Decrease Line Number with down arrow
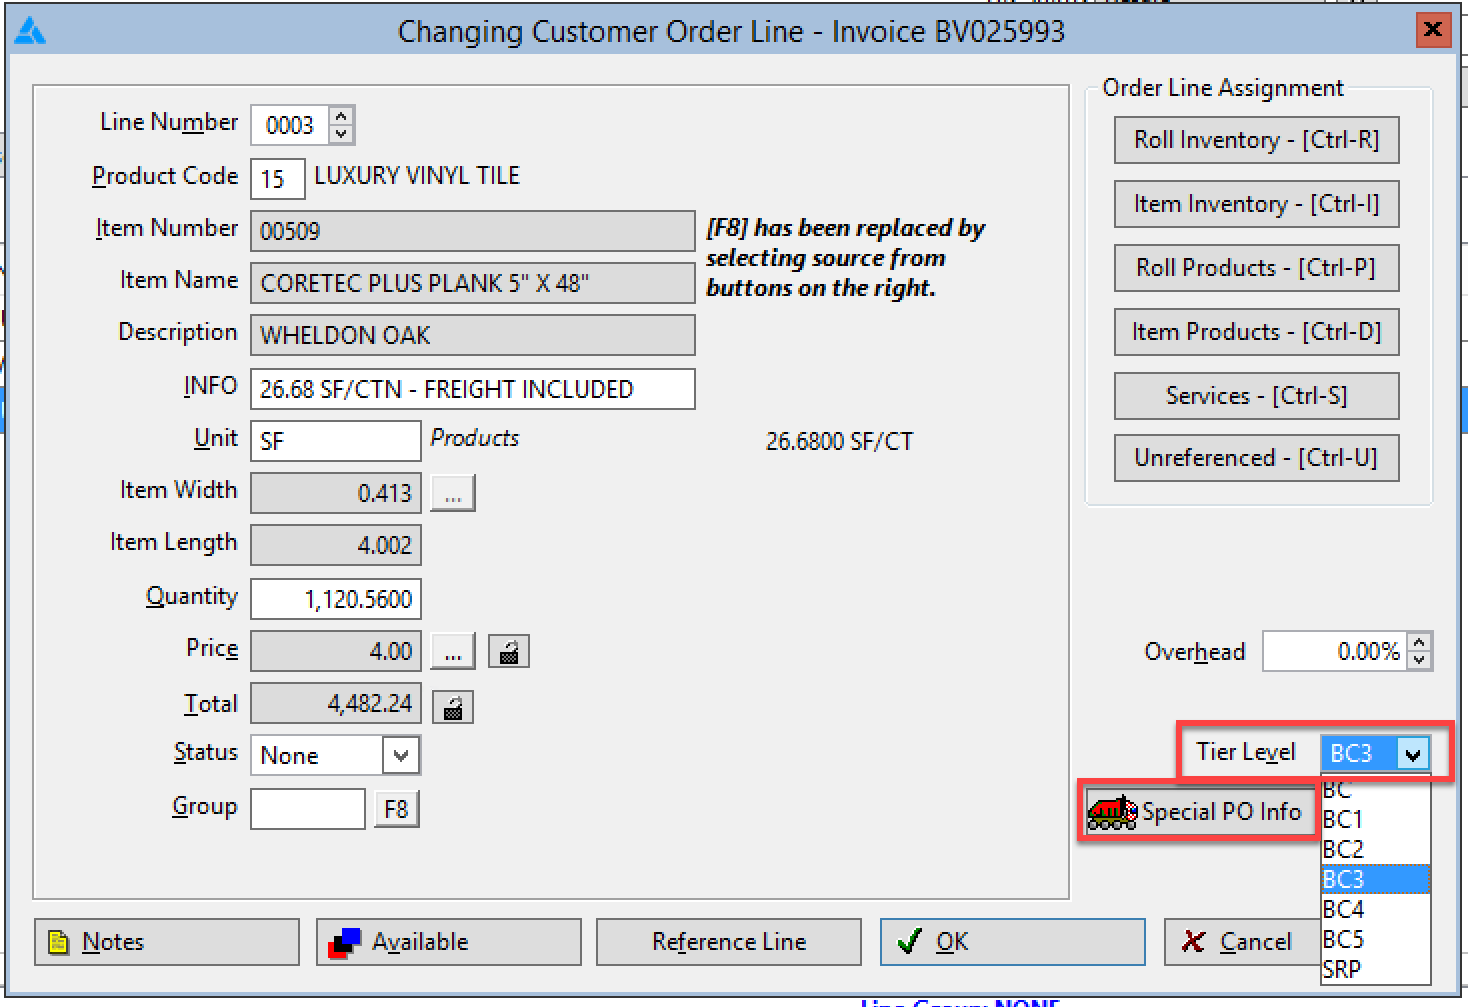 pyautogui.click(x=342, y=134)
